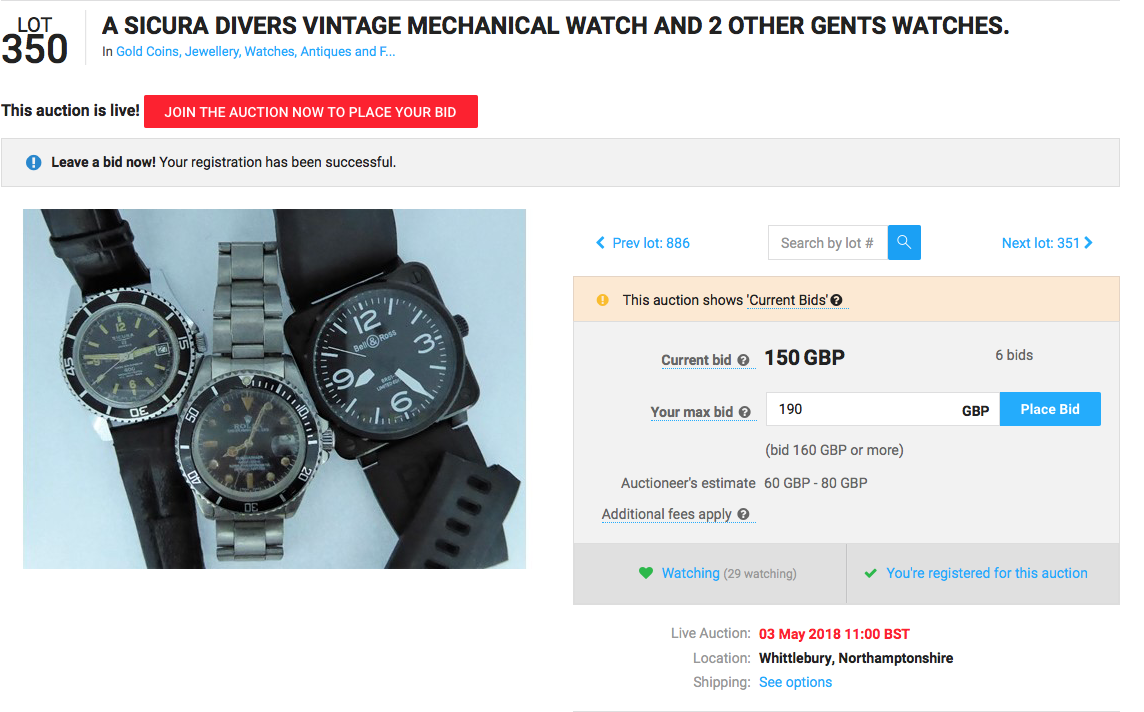The image size is (1144, 712).
Task: Open the Gold Coins, Jewellery category link
Action: (255, 52)
